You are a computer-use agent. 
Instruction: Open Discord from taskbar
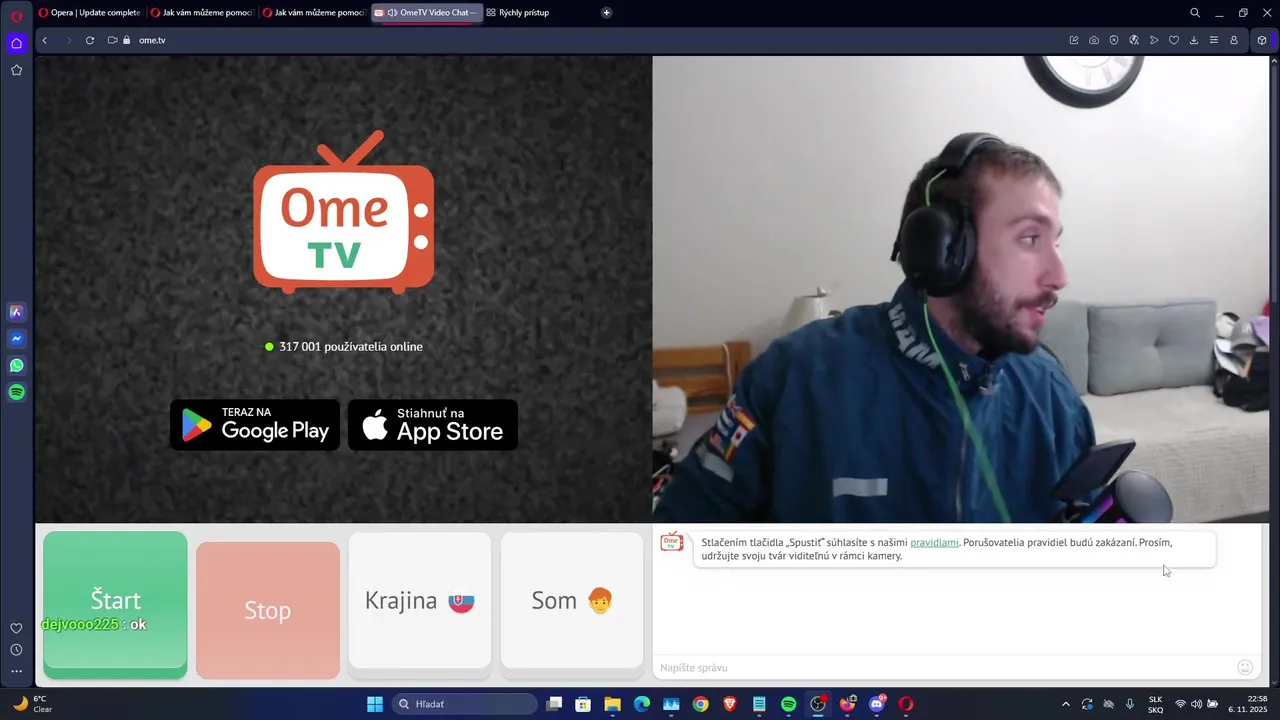[877, 704]
